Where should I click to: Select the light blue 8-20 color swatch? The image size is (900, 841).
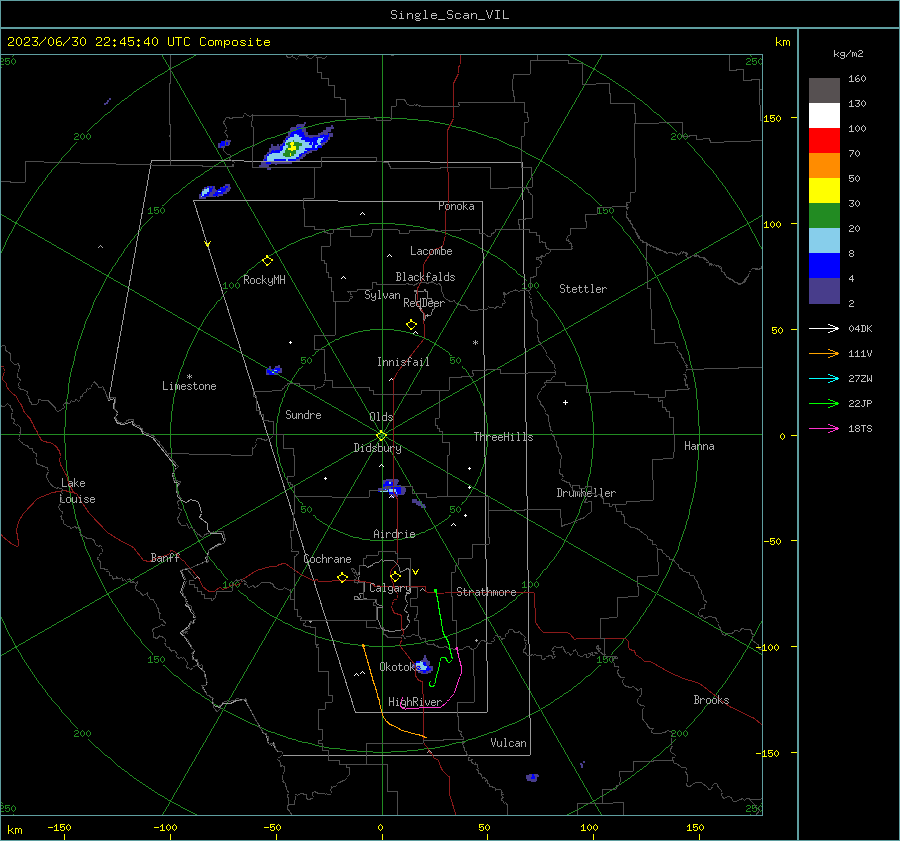click(824, 241)
